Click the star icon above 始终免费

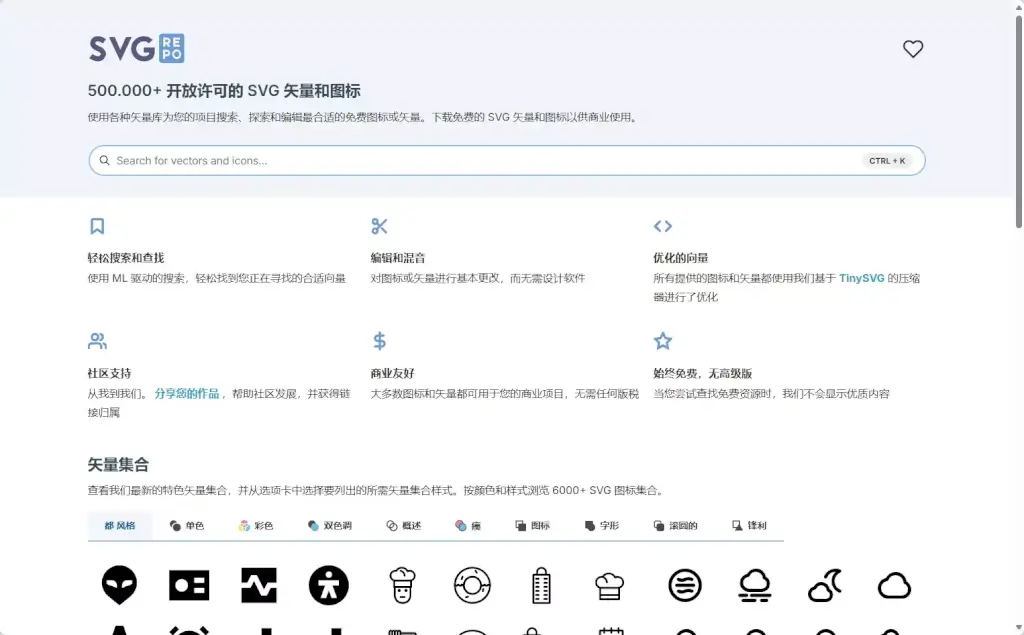663,341
